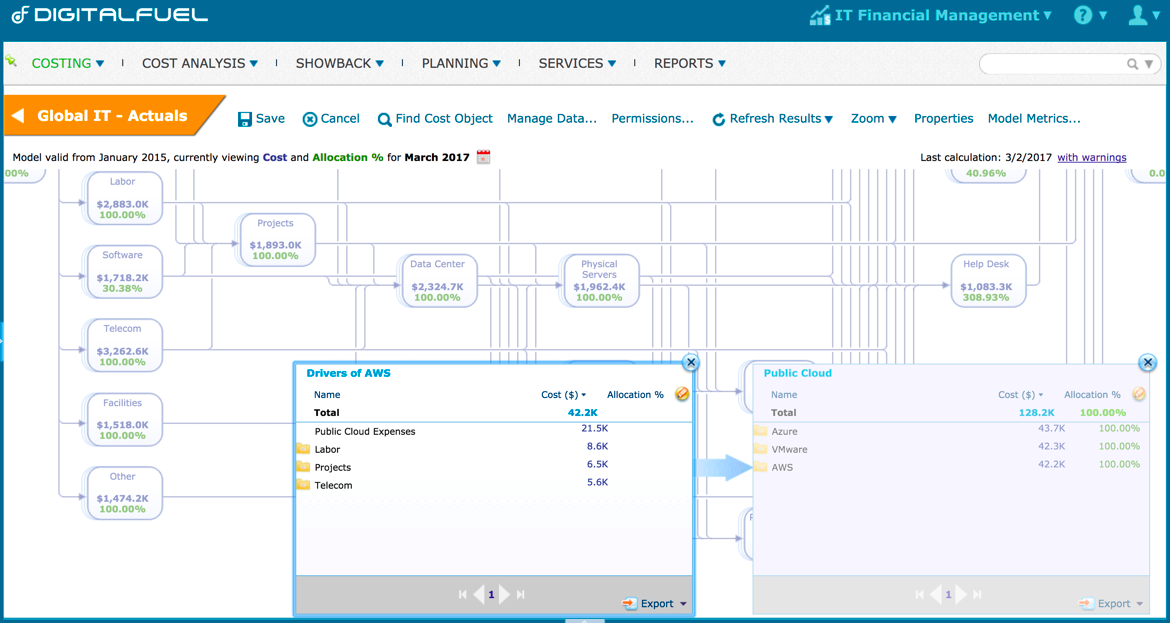1172x624 pixels.
Task: Click the Name column header in Public Cloud
Action: [x=784, y=395]
